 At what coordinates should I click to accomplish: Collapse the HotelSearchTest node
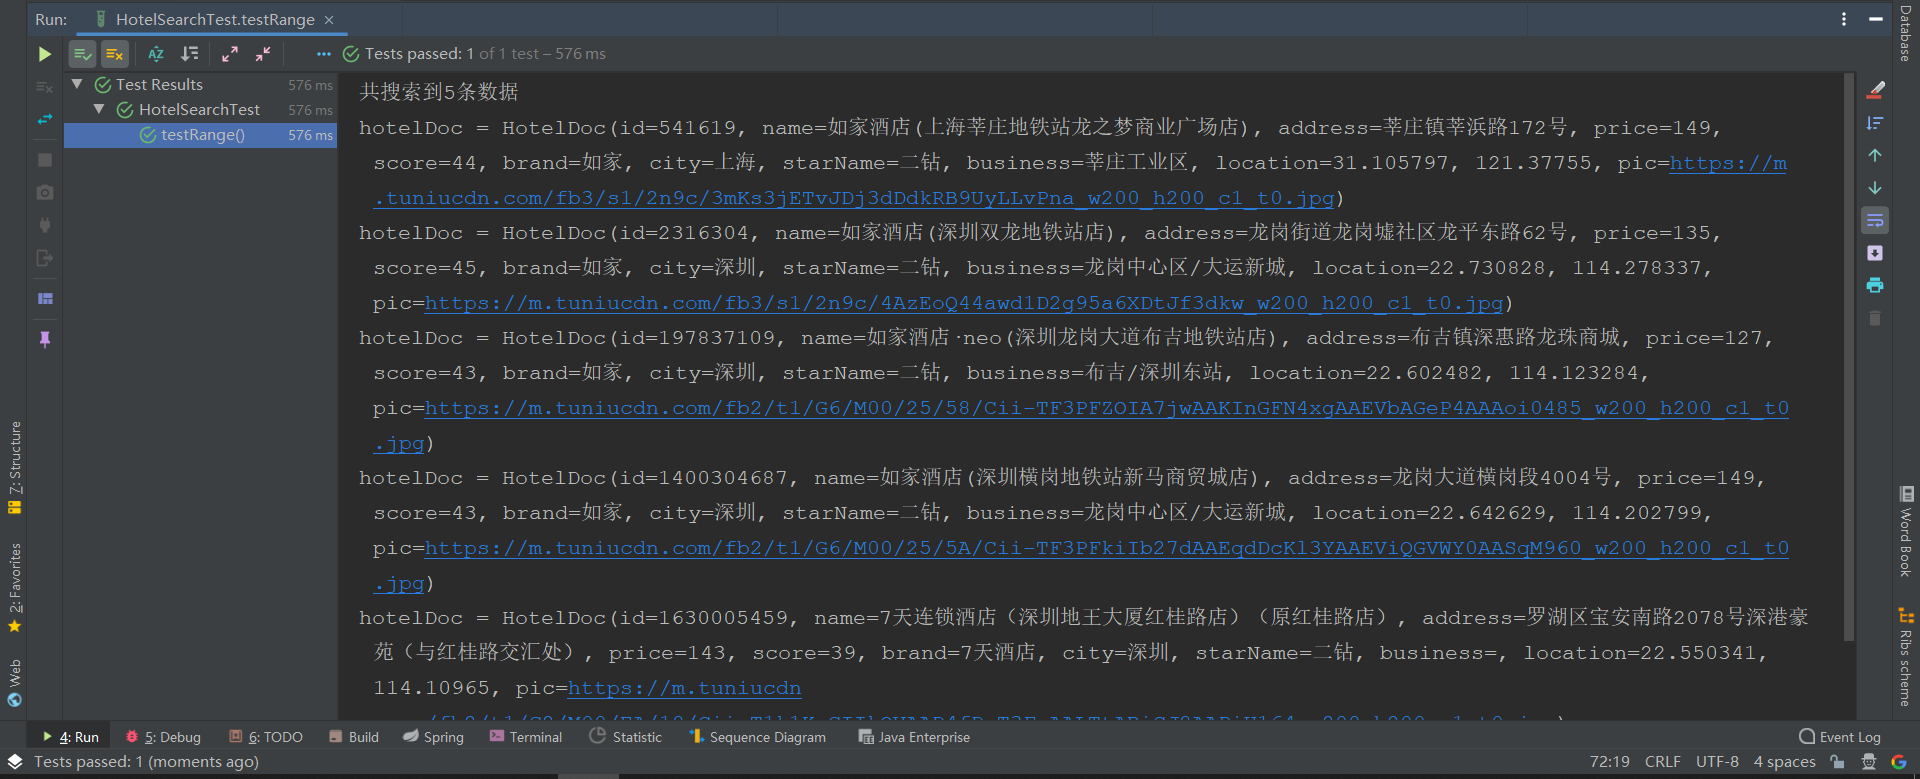[99, 109]
